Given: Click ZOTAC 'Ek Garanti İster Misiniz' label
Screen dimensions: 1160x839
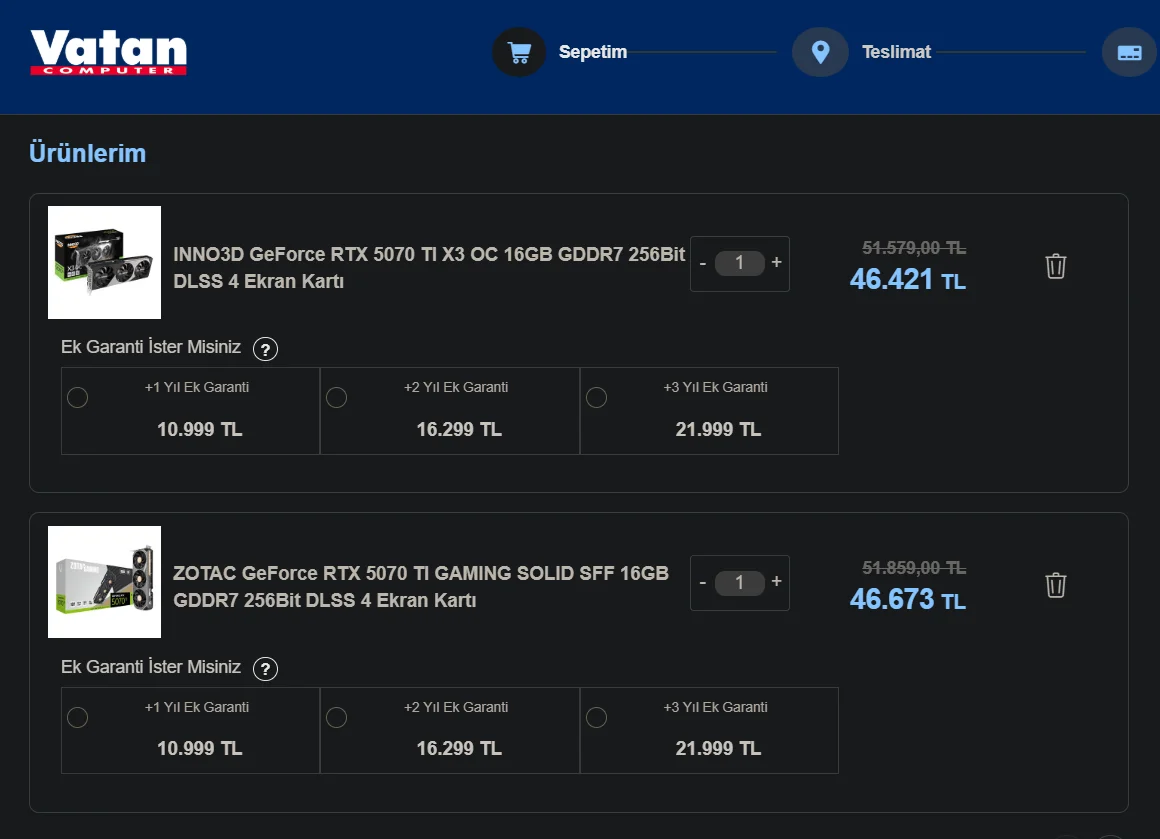Looking at the screenshot, I should point(151,667).
